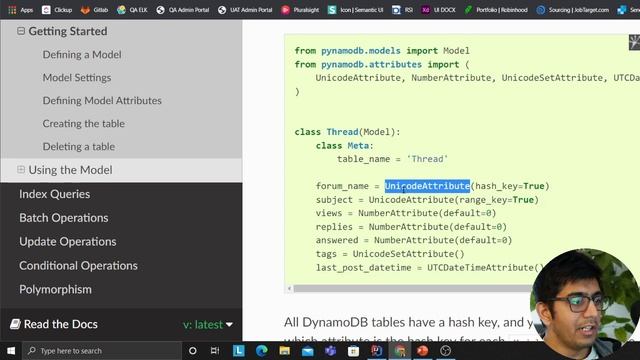Open the red circular app on taskbar
640x360 pixels.
point(422,351)
